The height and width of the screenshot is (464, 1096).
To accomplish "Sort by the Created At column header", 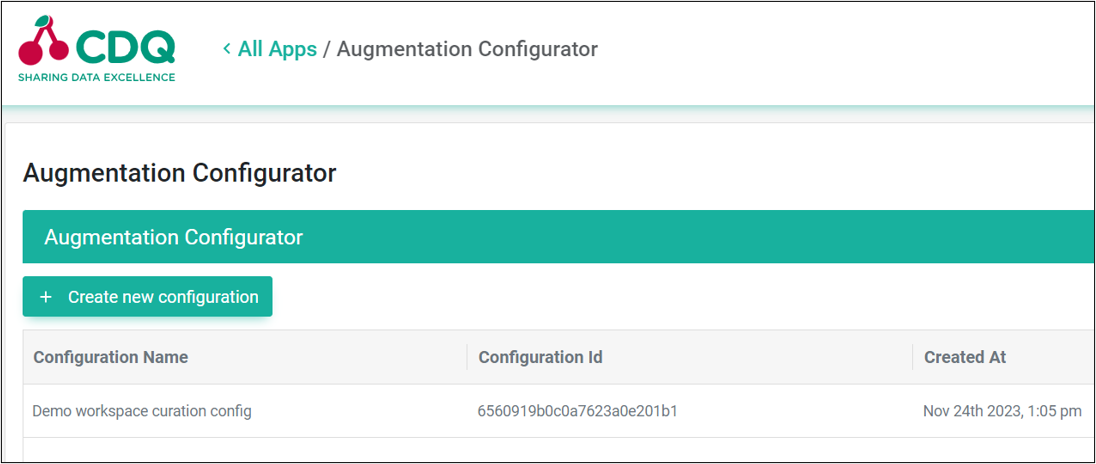I will (x=965, y=357).
